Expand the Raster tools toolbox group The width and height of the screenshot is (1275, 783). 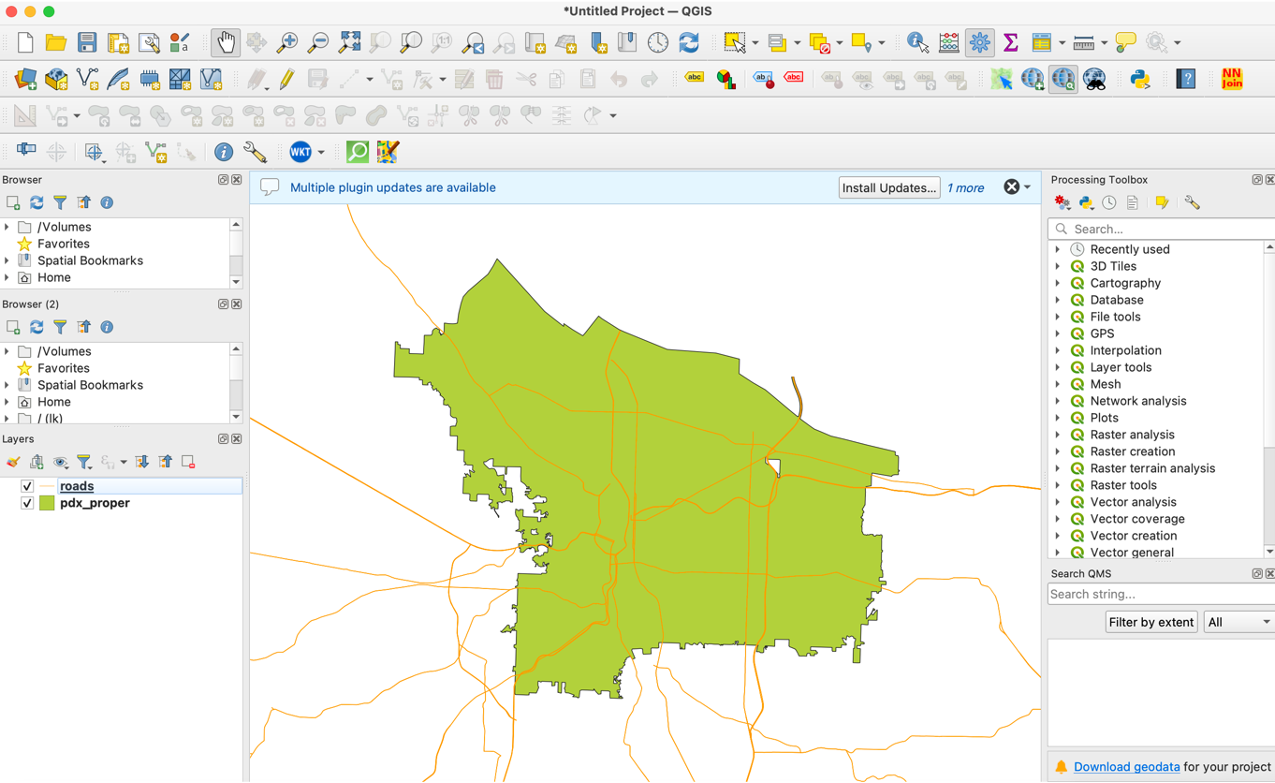click(1058, 485)
